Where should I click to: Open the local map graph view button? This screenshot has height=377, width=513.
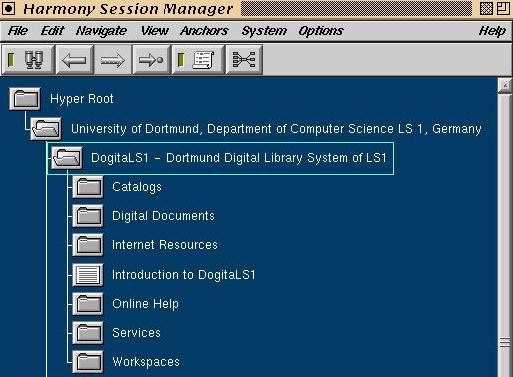point(244,60)
